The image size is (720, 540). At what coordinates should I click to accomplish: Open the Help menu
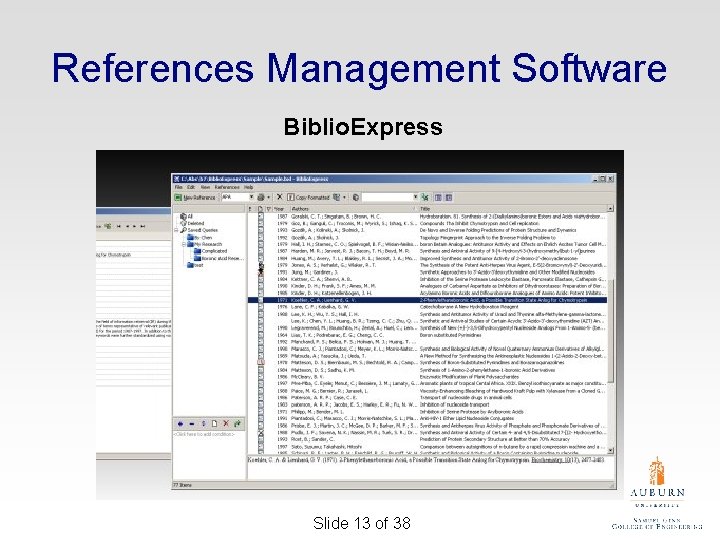pyautogui.click(x=248, y=187)
